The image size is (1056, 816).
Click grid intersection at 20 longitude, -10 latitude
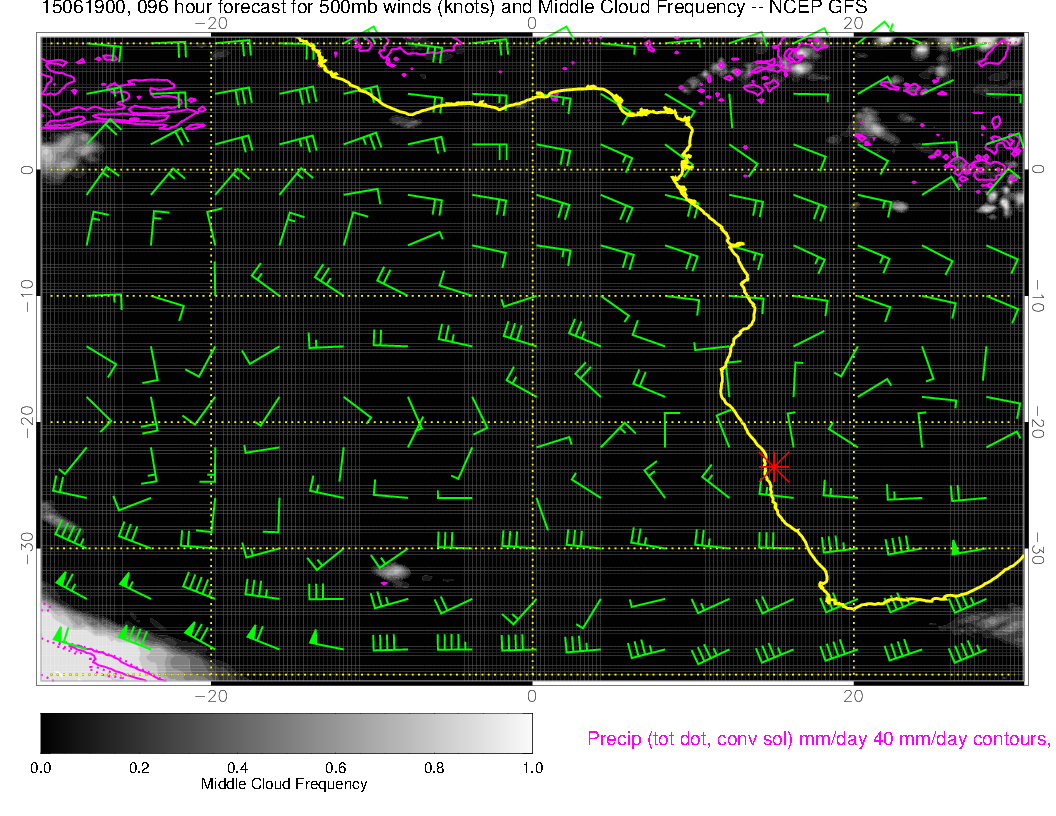pos(853,296)
